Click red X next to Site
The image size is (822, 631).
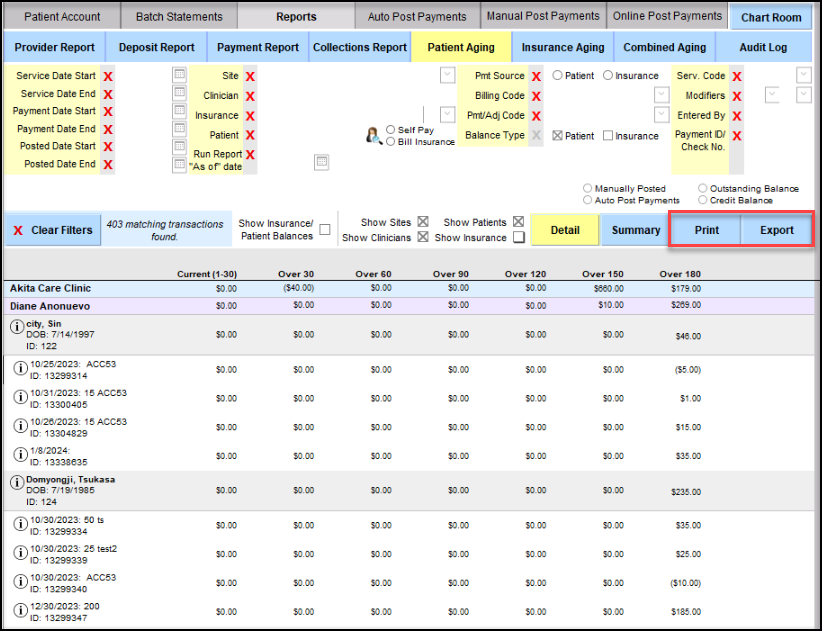(x=250, y=76)
